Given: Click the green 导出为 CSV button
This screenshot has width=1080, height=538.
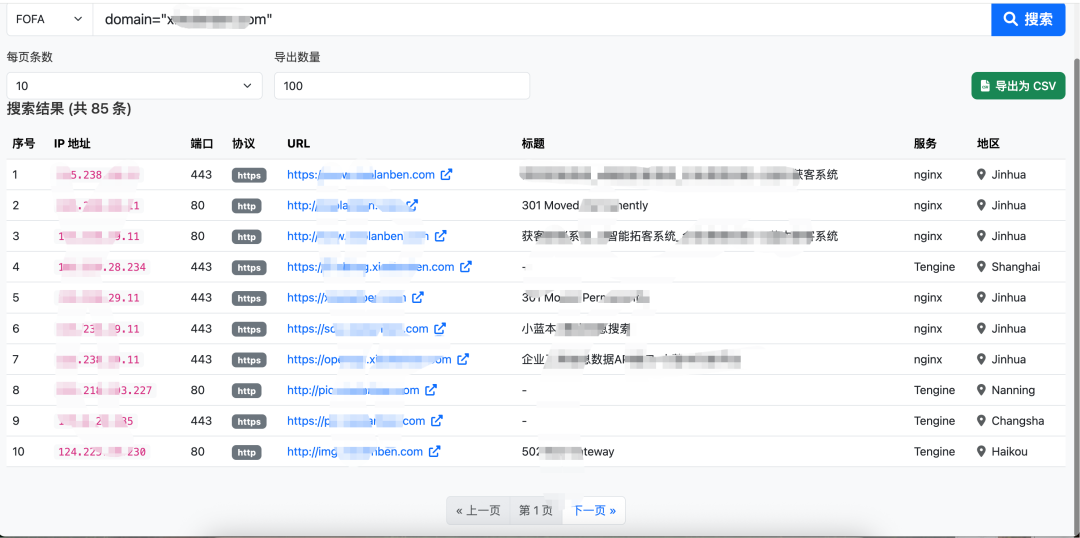Looking at the screenshot, I should [1018, 86].
